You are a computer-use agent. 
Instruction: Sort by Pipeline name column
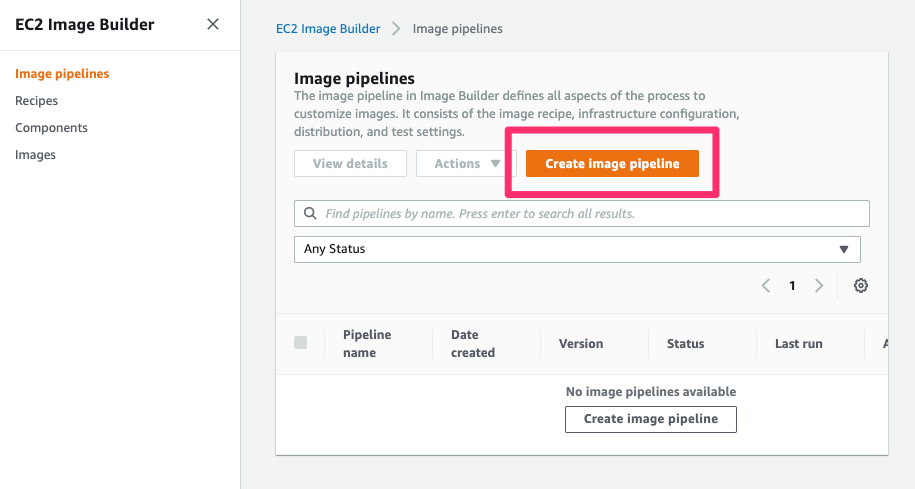point(367,344)
